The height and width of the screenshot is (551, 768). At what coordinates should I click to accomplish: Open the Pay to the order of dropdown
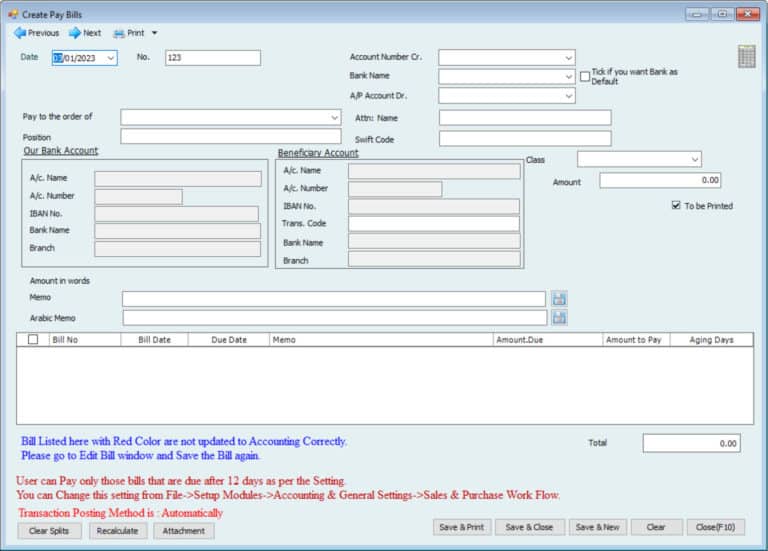(334, 118)
